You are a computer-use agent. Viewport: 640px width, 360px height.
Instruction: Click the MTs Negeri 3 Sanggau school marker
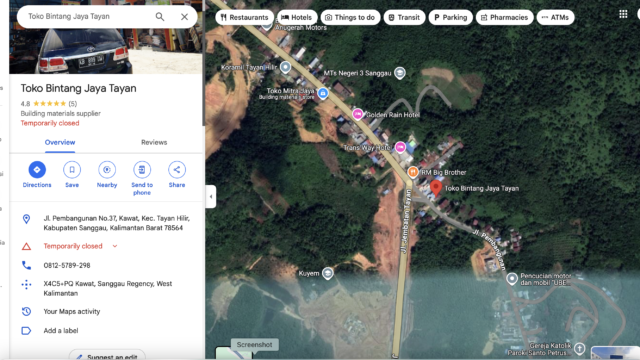coord(400,73)
